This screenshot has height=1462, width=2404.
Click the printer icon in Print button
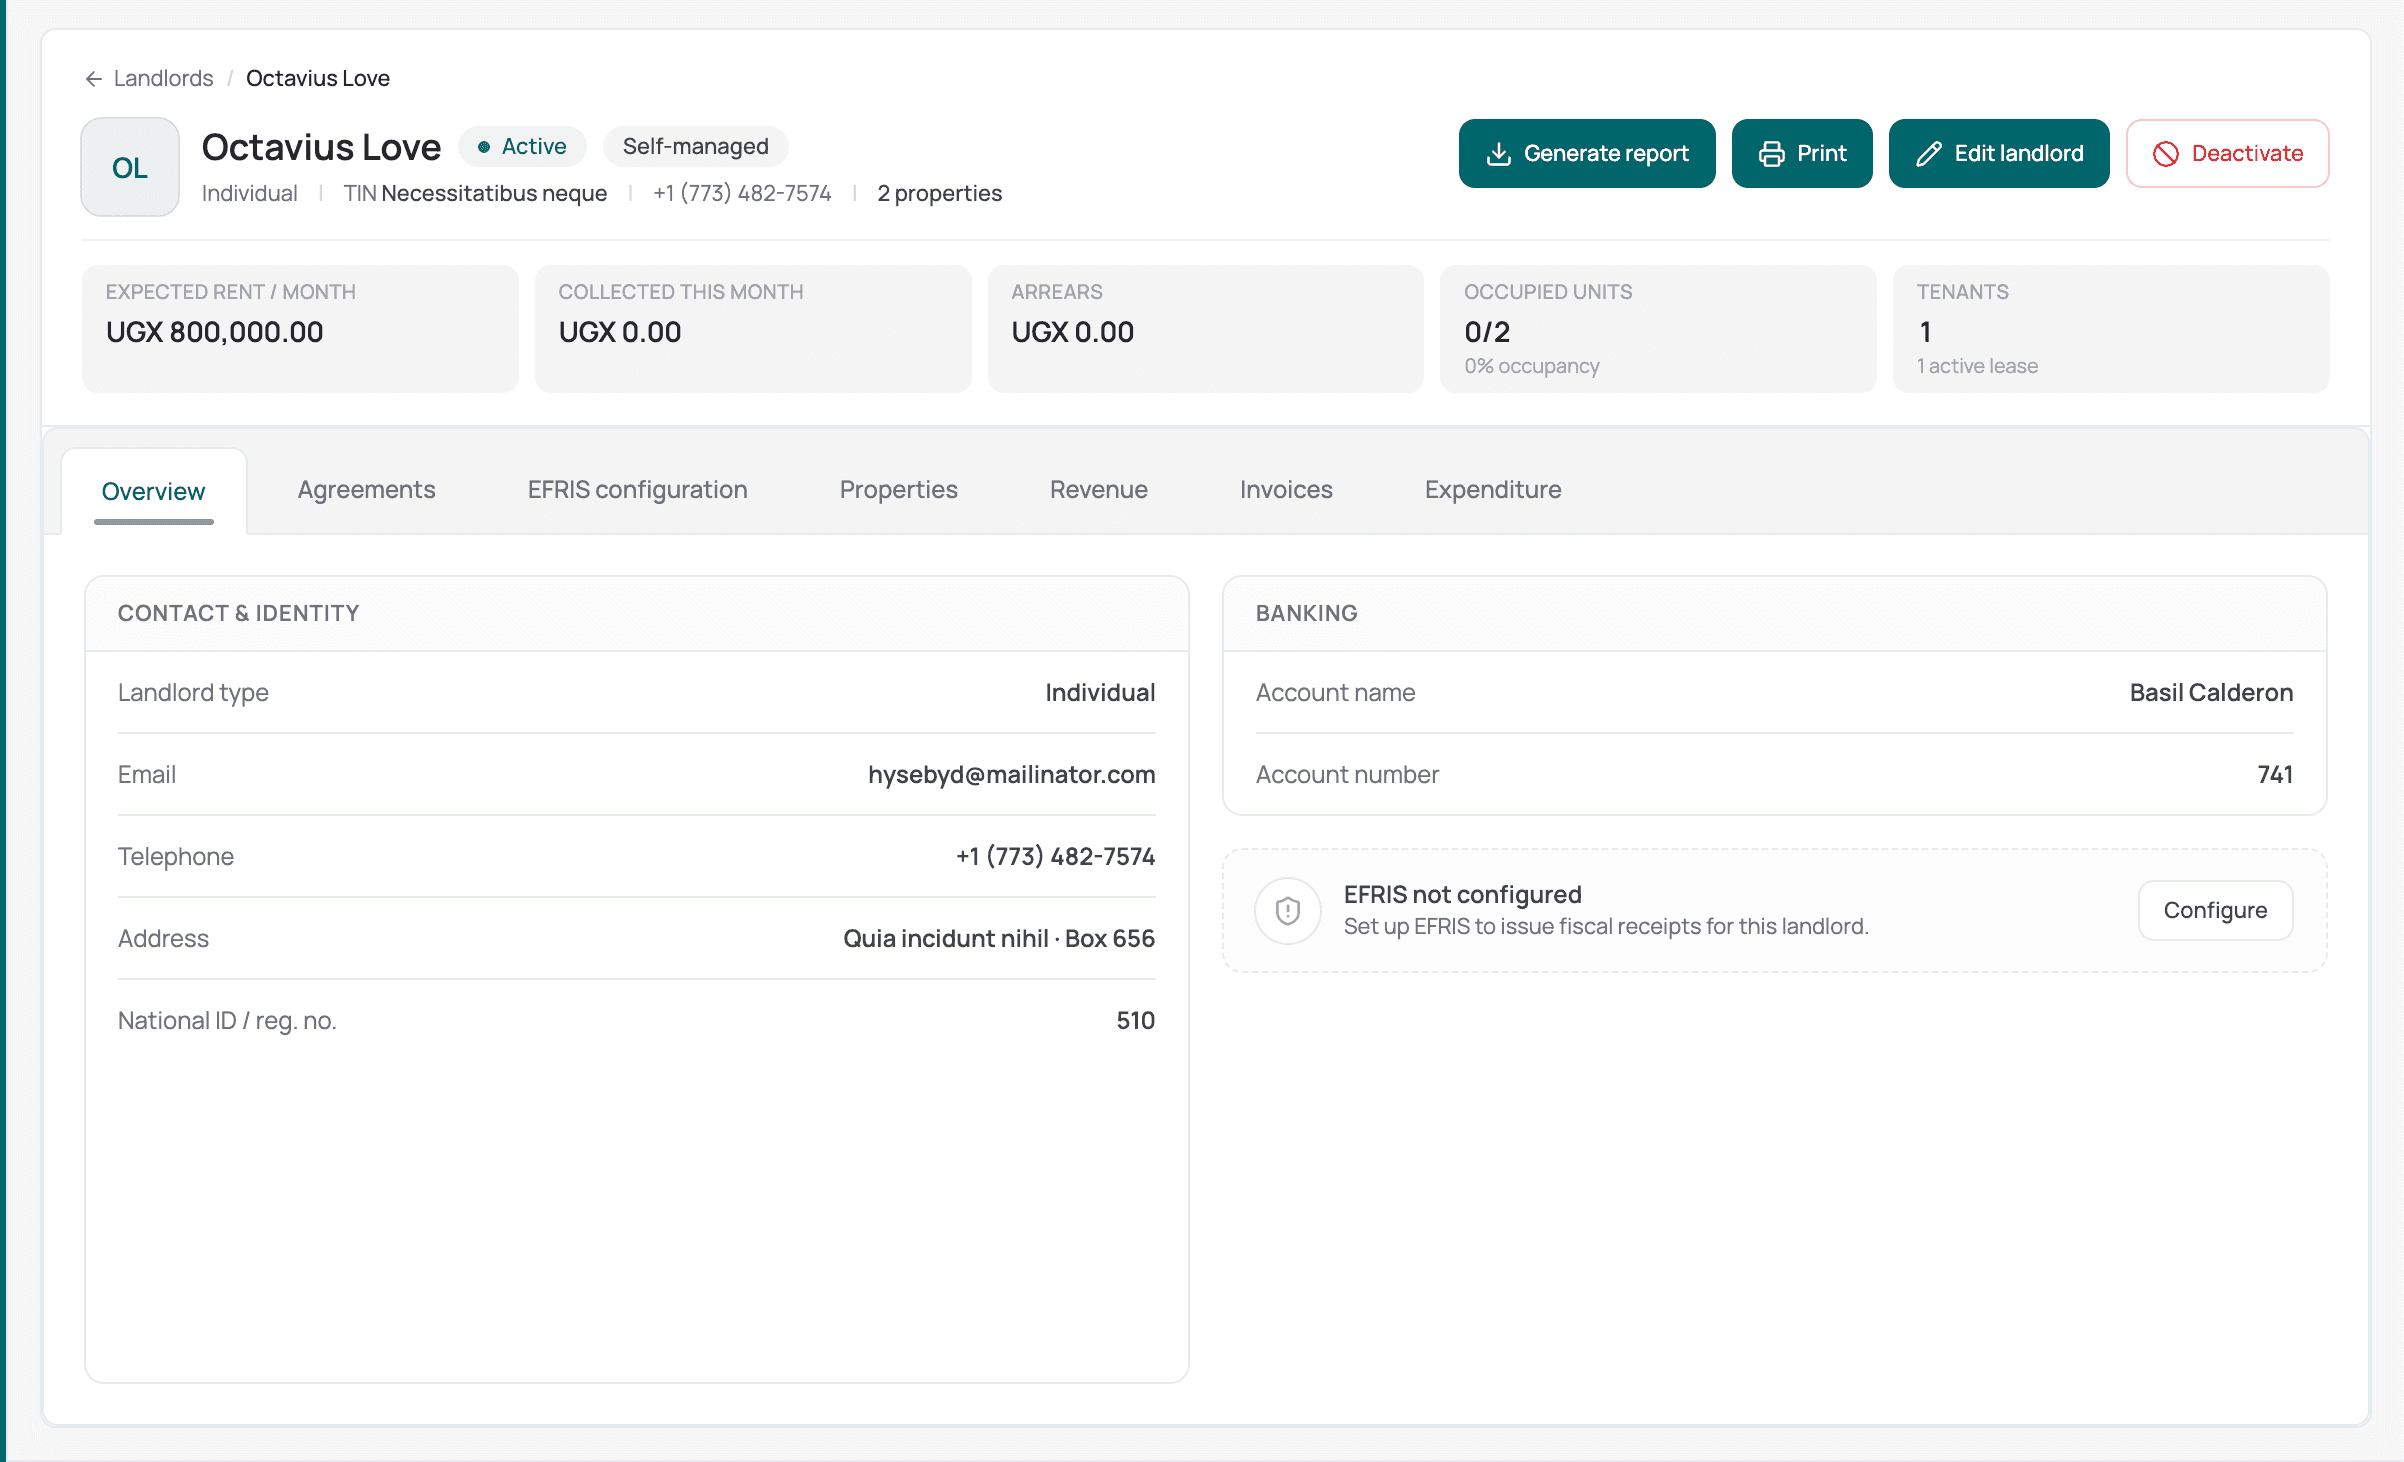[1771, 154]
